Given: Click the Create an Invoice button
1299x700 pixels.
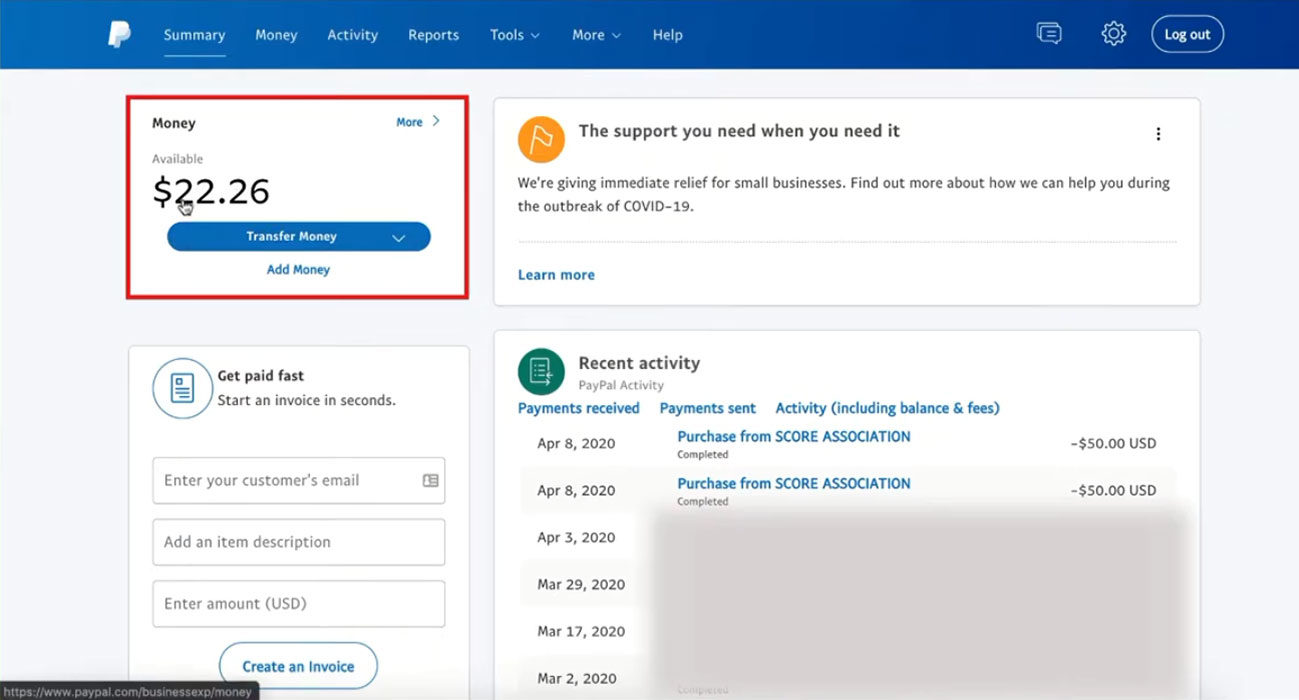Looking at the screenshot, I should coord(298,666).
